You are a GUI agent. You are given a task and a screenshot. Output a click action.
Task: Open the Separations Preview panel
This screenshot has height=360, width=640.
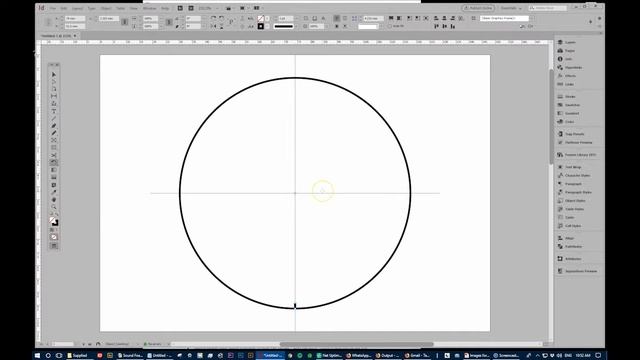tap(578, 271)
